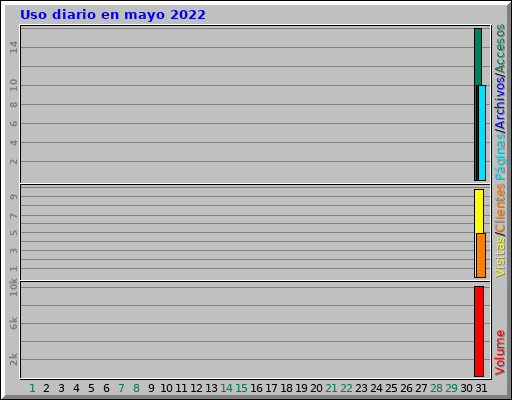Click the "10k" y-axis value in volume chart

click(13, 287)
